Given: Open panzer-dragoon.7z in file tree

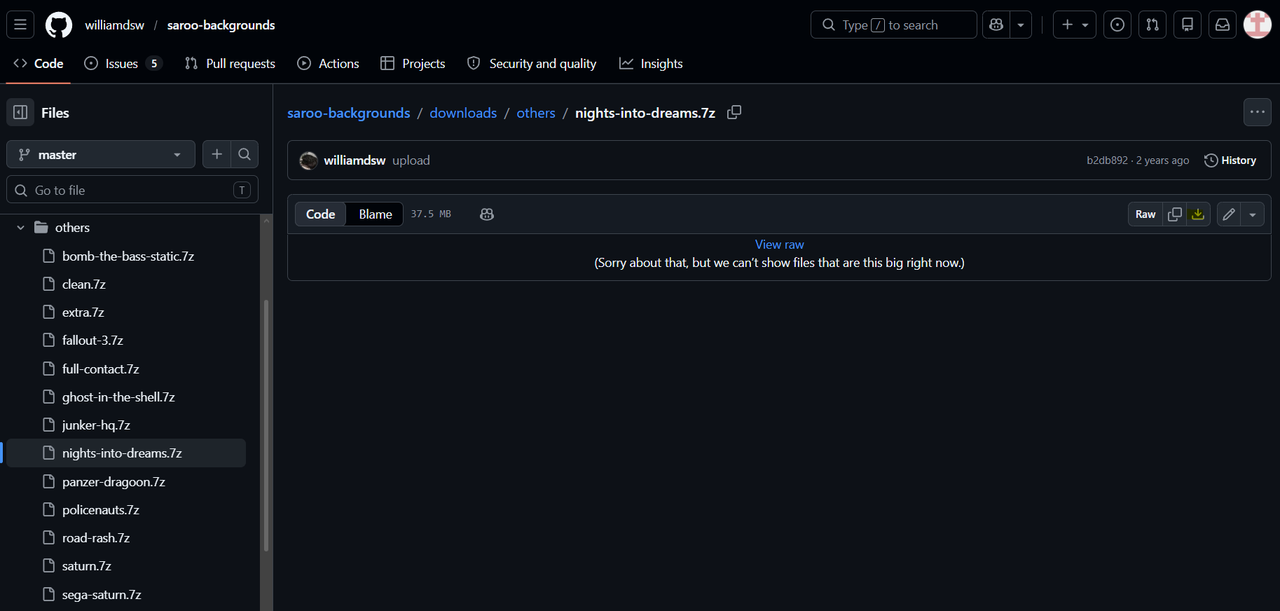Looking at the screenshot, I should point(113,481).
